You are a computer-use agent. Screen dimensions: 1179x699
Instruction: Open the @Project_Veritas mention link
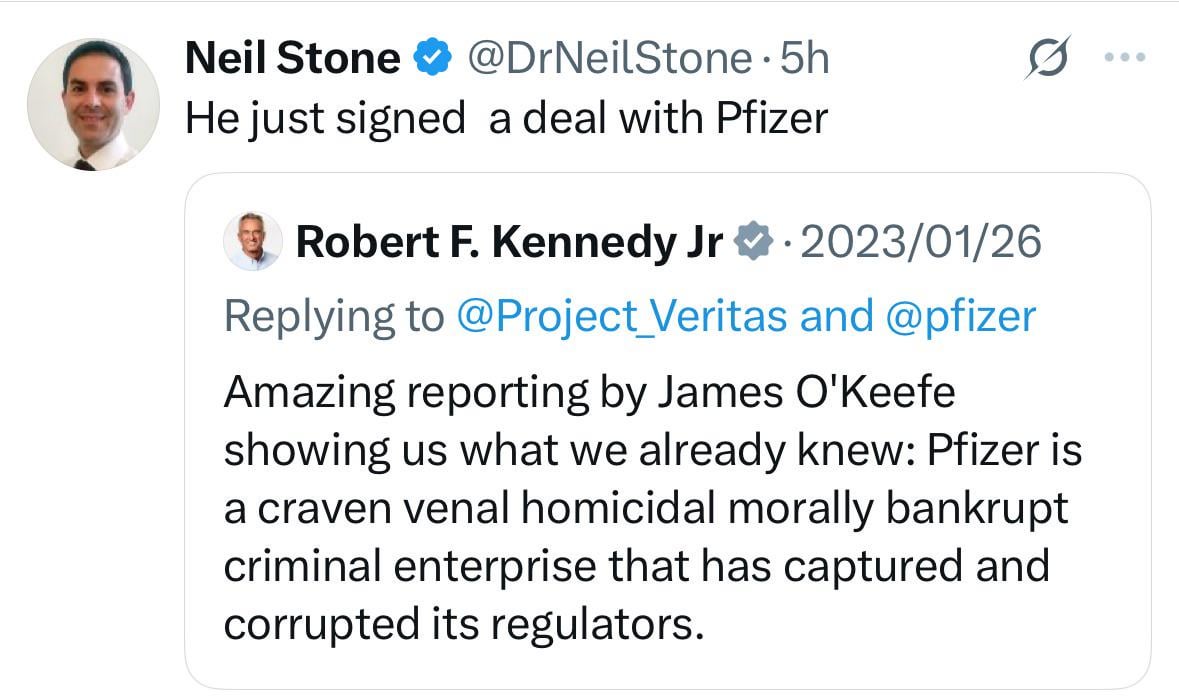click(x=622, y=316)
